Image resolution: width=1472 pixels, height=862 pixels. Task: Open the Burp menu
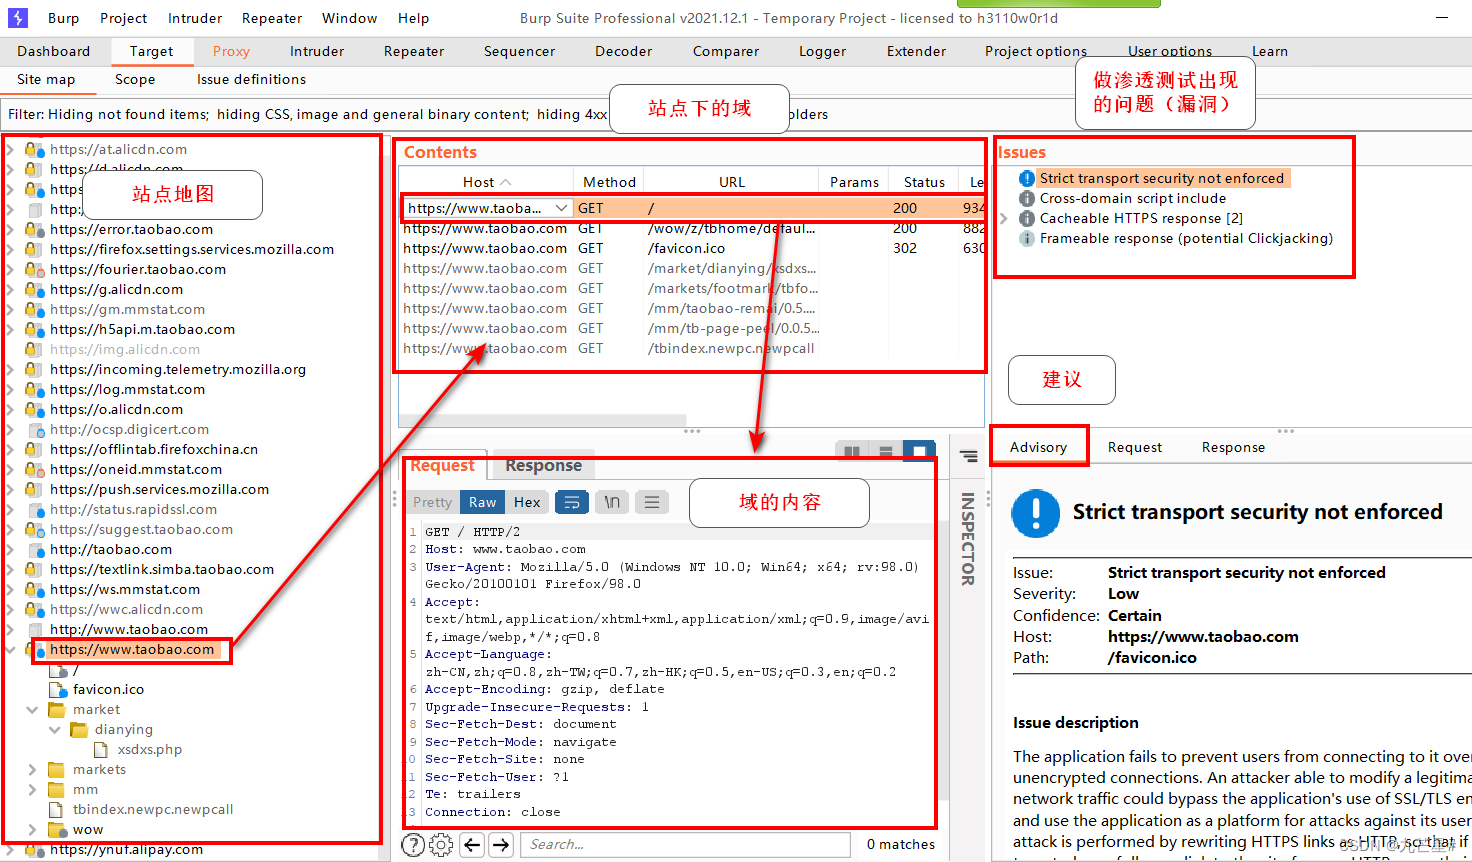pos(63,18)
